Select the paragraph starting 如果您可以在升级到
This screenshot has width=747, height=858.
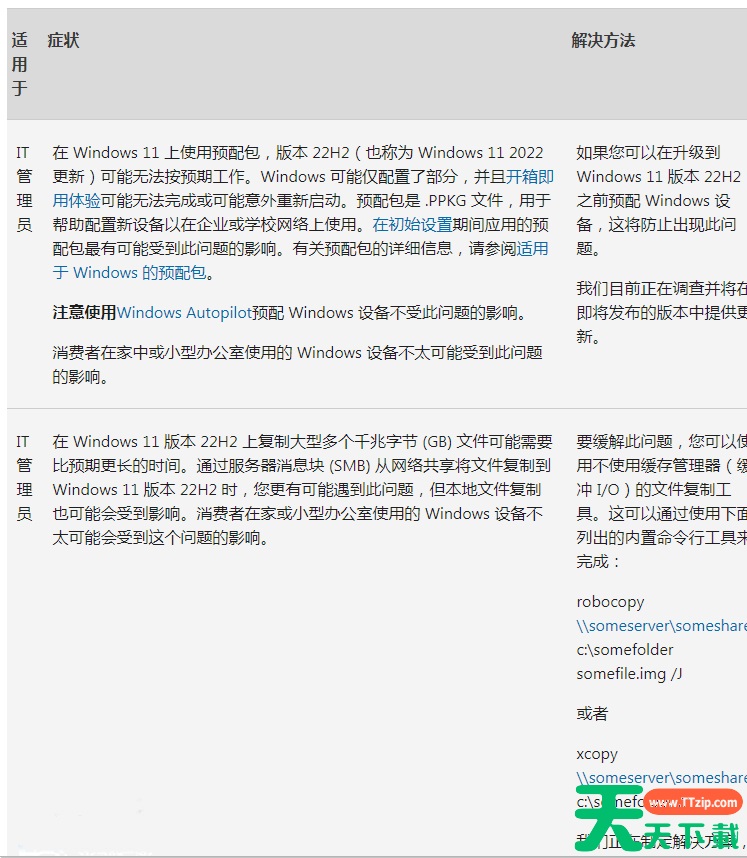pos(659,200)
